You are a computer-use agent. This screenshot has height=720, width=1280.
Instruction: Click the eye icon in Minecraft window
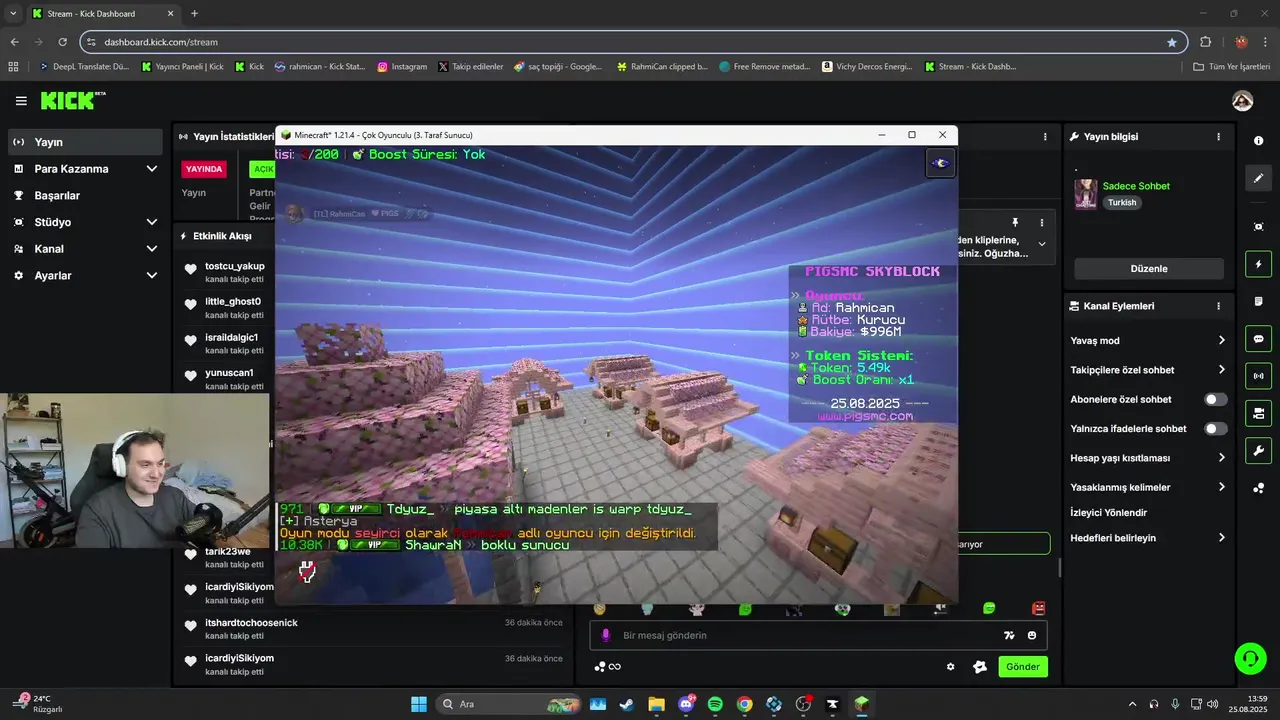point(940,163)
